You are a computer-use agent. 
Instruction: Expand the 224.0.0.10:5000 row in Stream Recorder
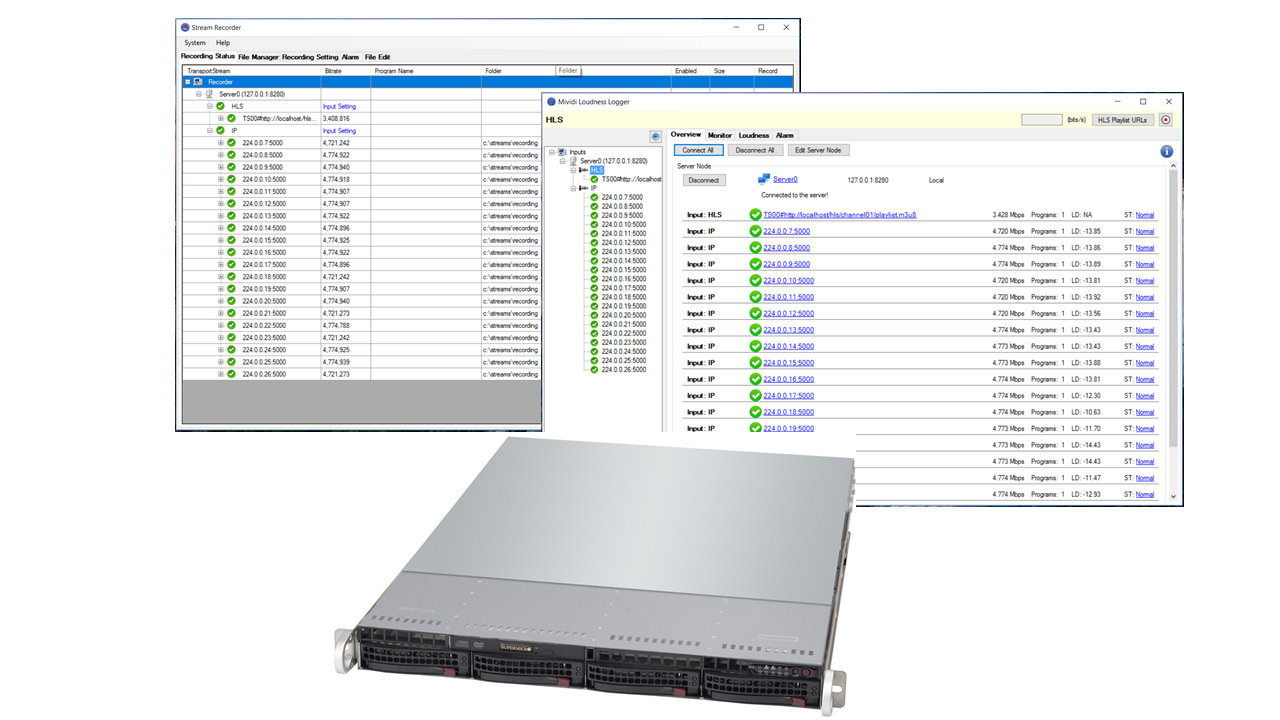pos(221,179)
